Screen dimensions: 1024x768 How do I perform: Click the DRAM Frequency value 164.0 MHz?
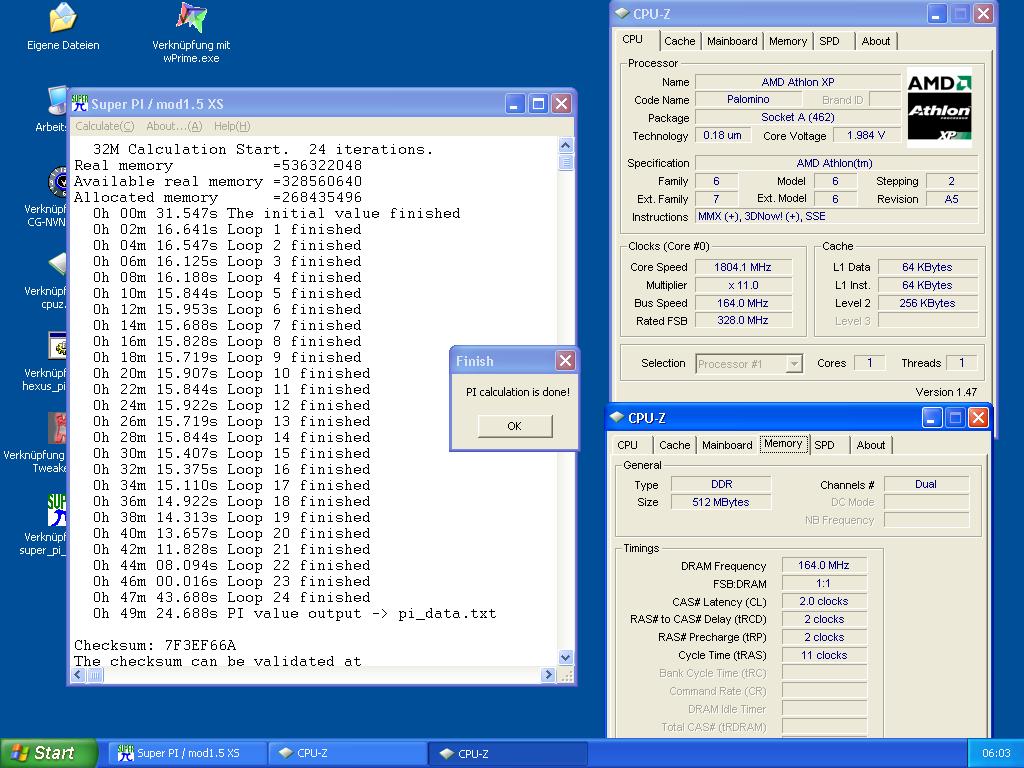pyautogui.click(x=824, y=565)
